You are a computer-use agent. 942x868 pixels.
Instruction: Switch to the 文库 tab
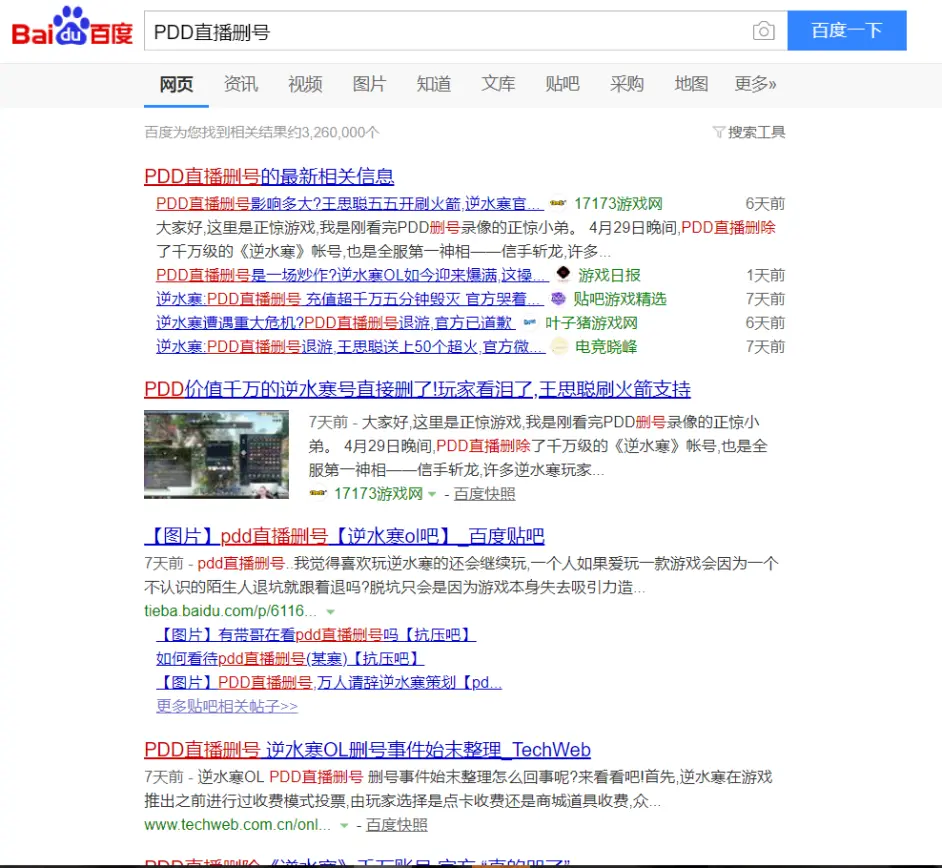pos(498,83)
